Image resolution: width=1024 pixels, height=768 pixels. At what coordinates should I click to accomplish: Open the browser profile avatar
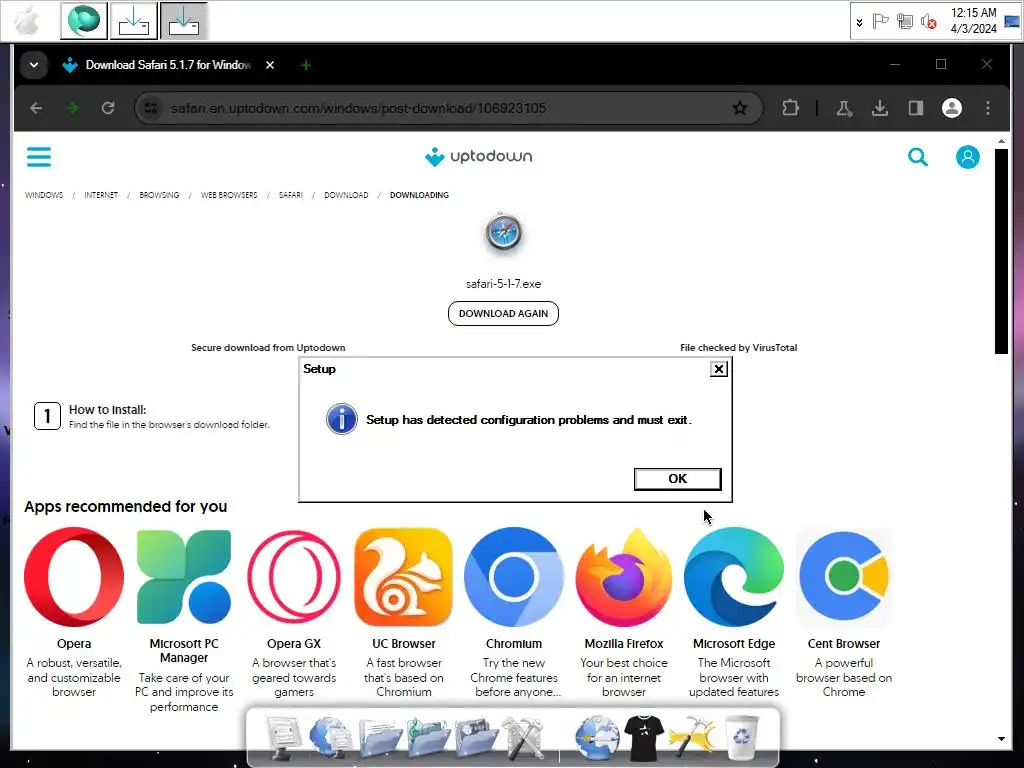tap(952, 108)
